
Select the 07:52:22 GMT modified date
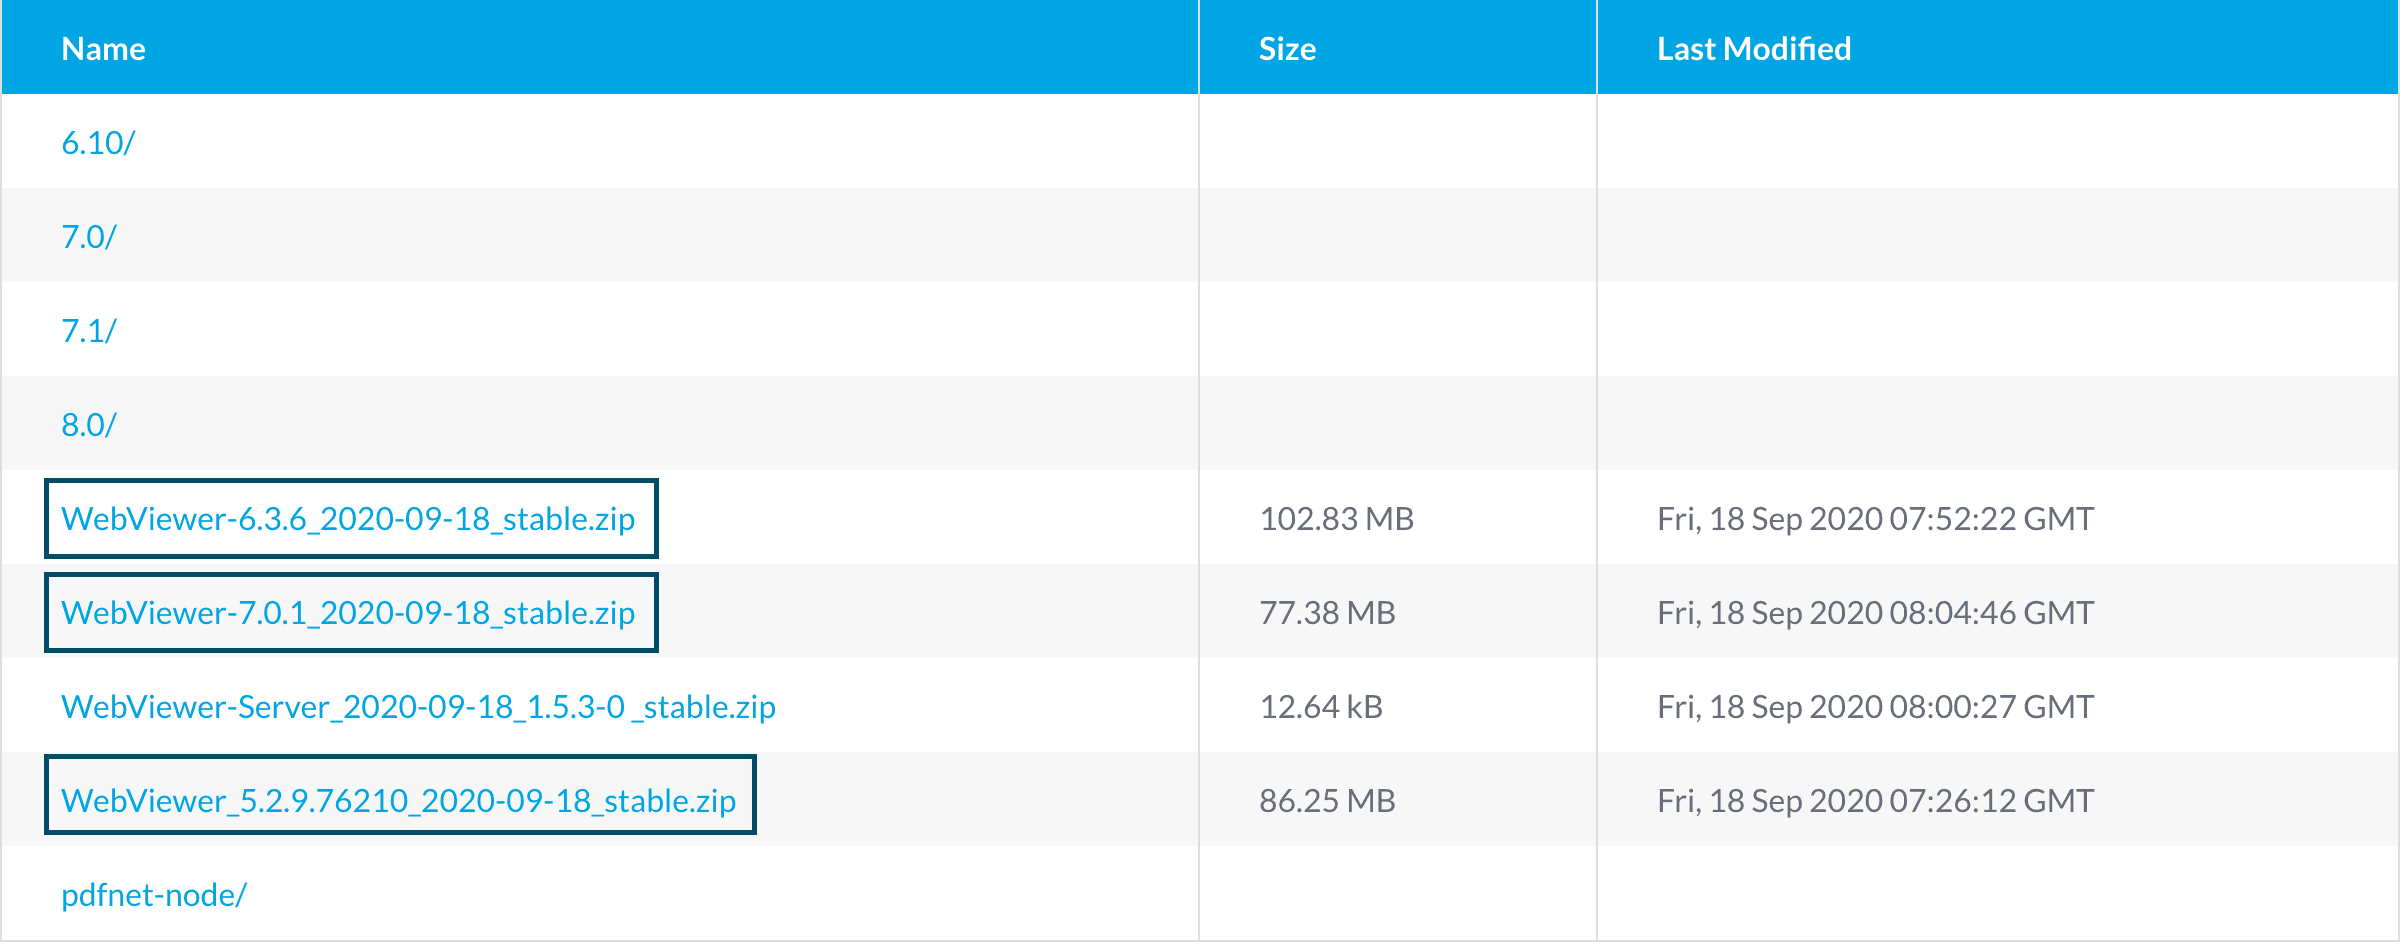click(1875, 519)
